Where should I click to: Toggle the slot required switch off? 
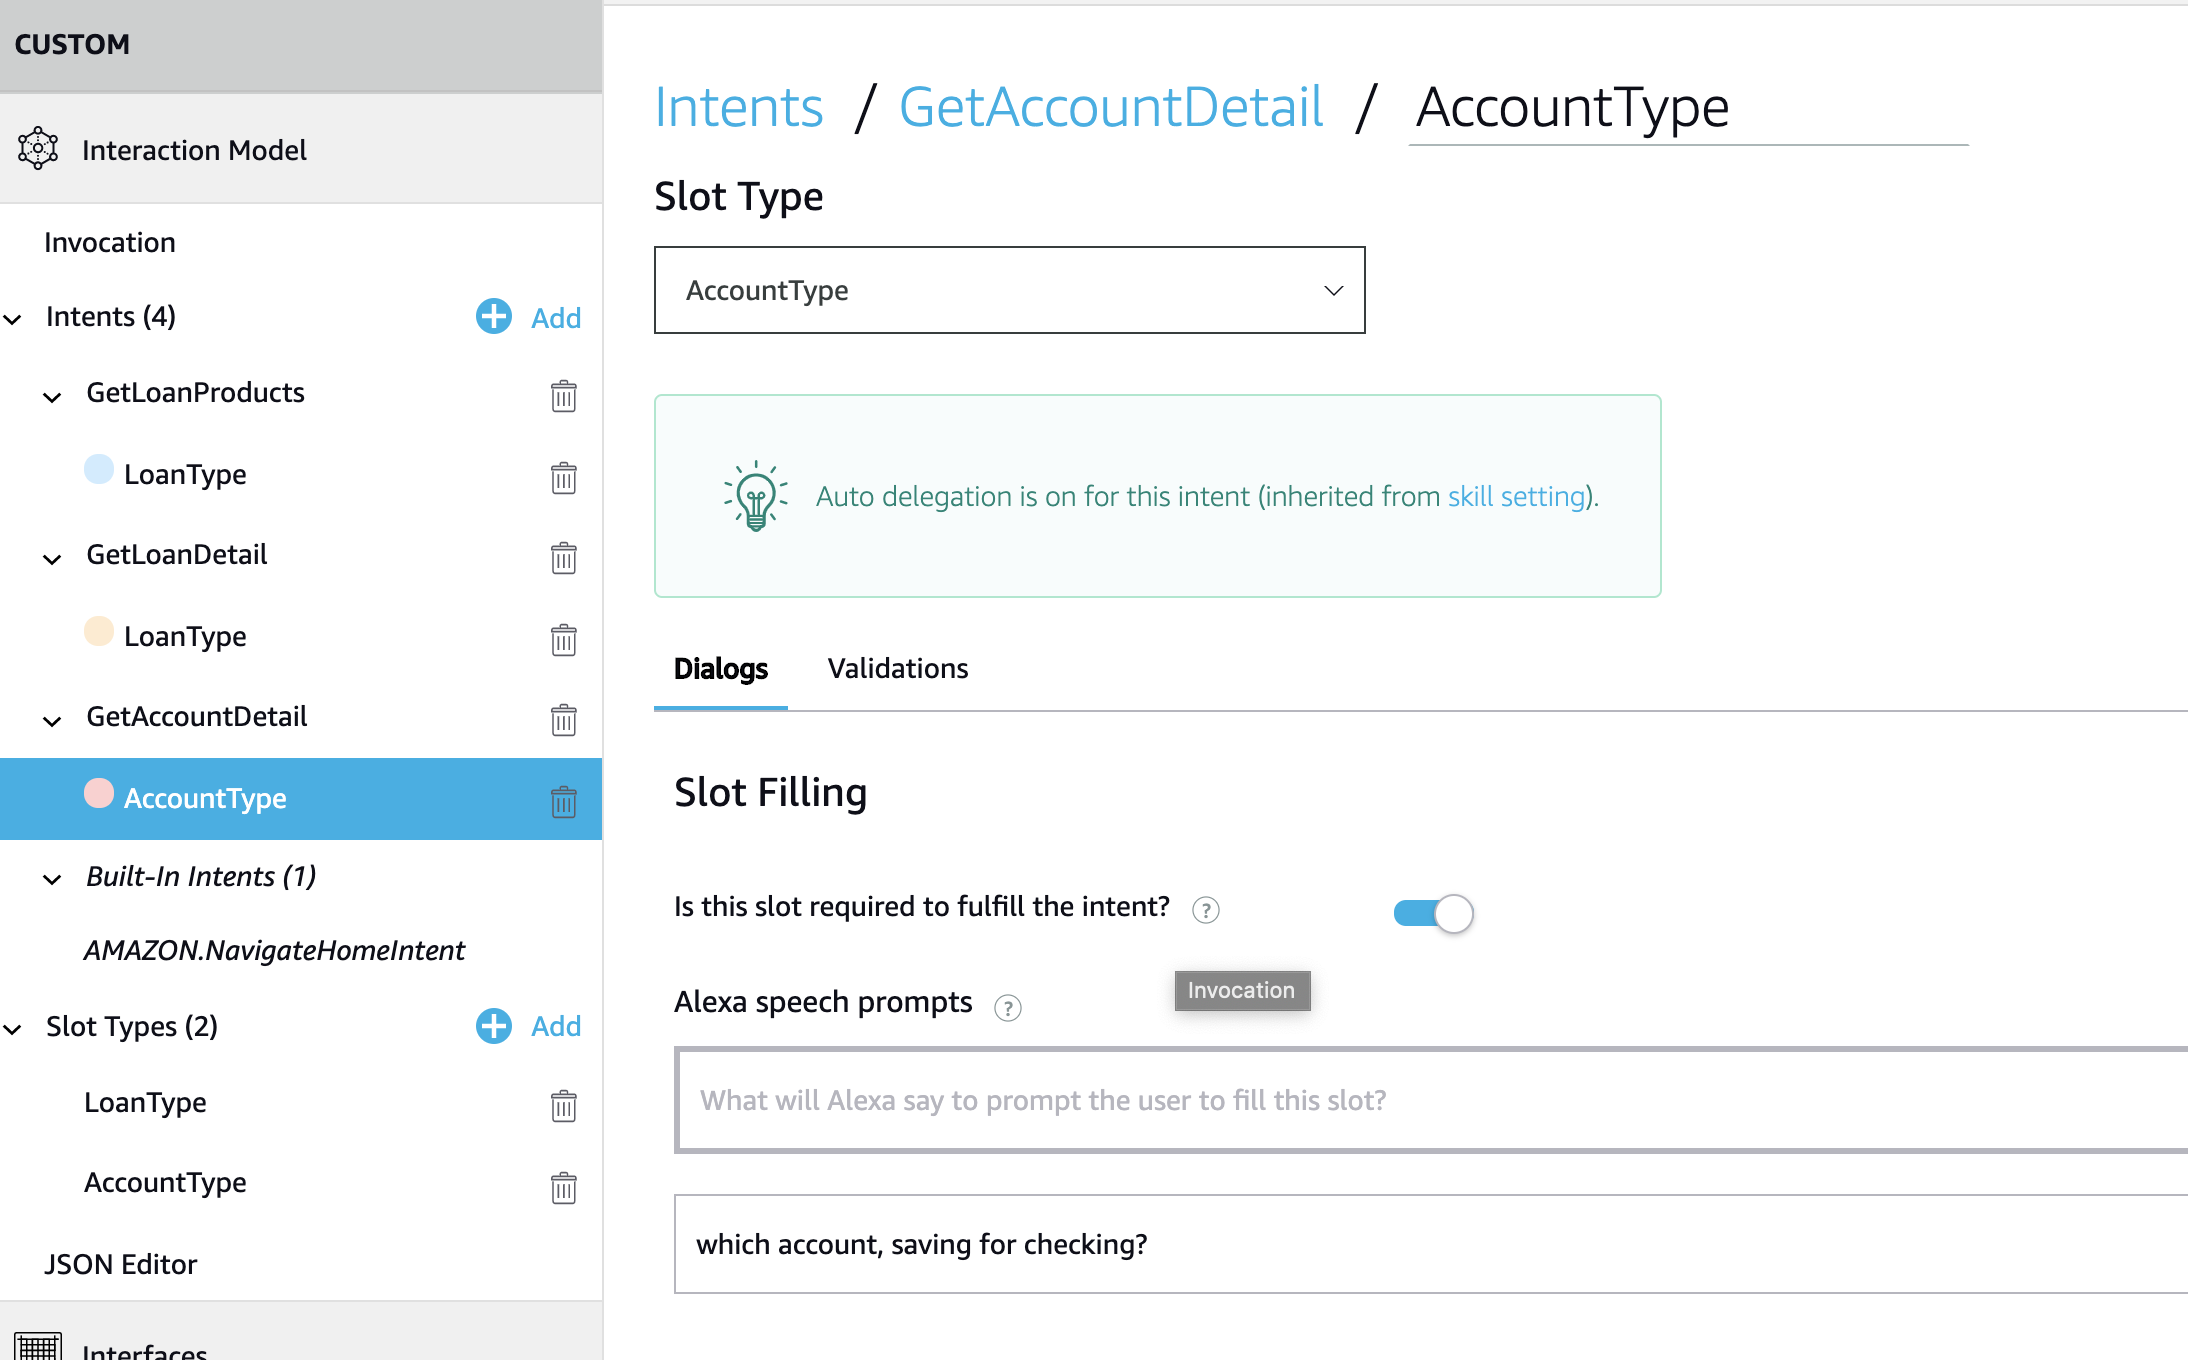(x=1434, y=913)
